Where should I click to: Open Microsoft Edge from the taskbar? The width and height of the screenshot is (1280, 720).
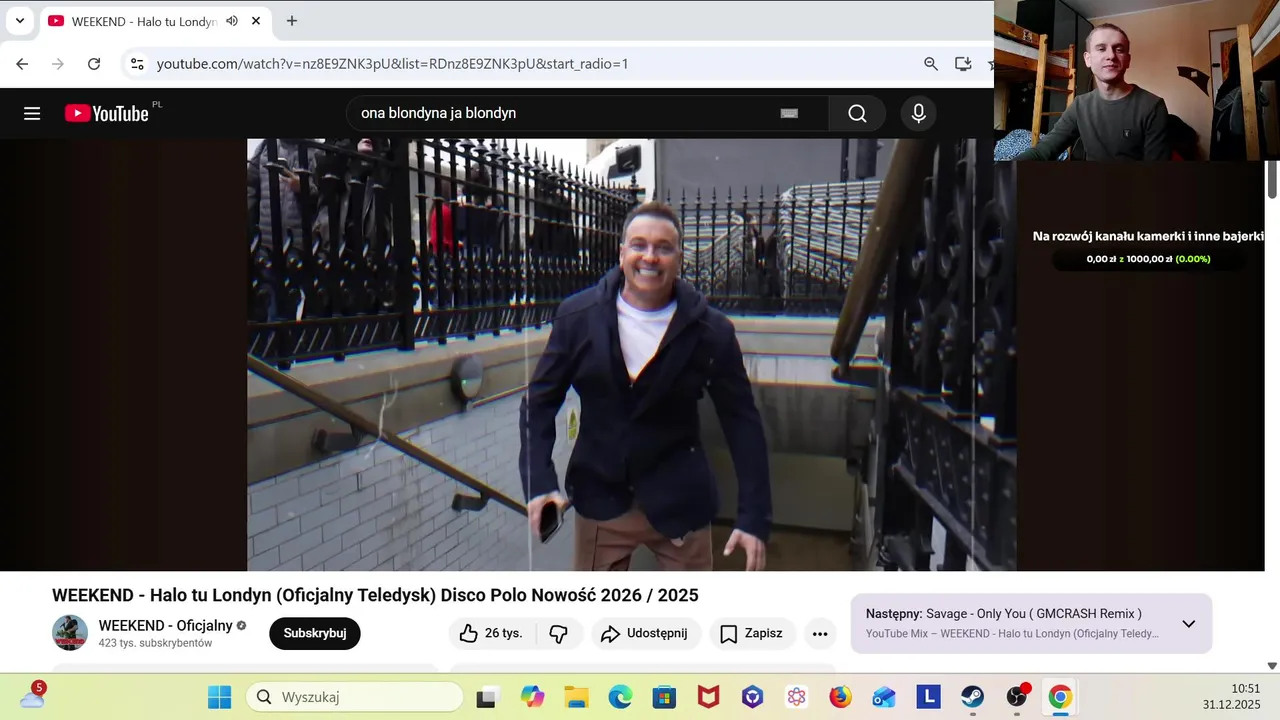[620, 697]
